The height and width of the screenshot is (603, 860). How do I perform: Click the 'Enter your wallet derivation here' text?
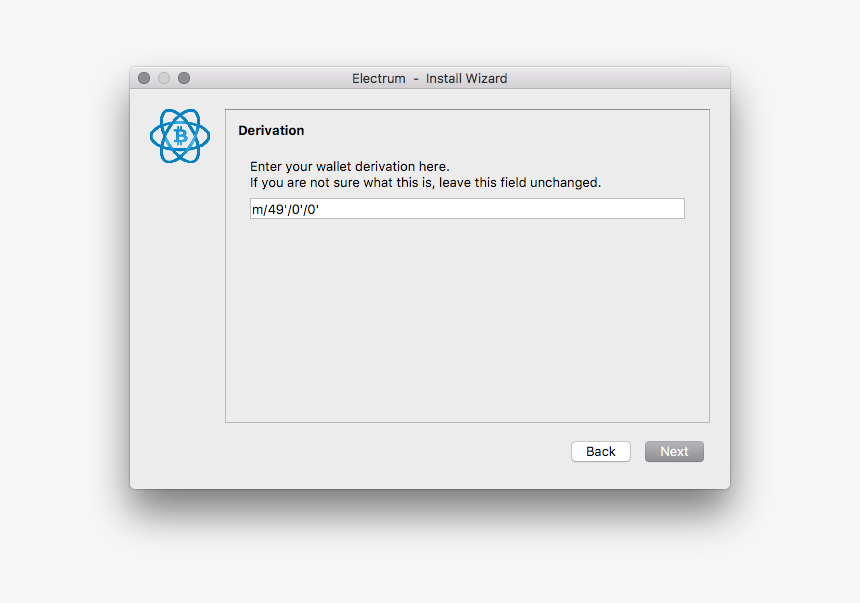point(349,166)
